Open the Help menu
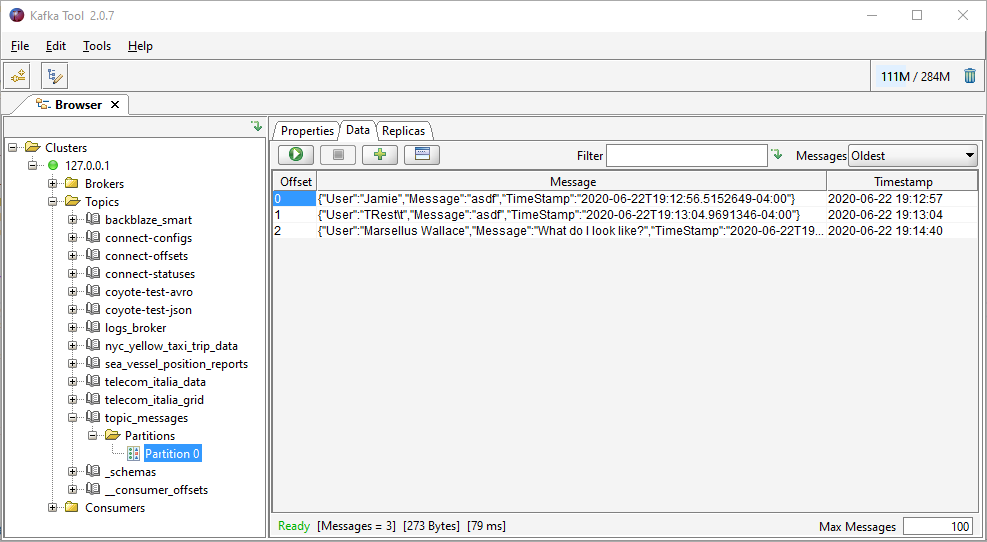This screenshot has width=987, height=542. pos(140,46)
